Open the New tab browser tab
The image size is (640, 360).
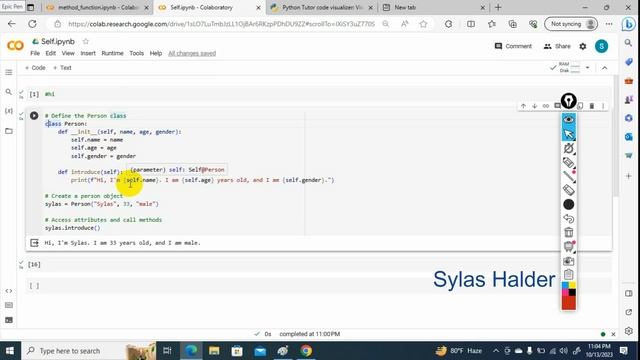click(434, 7)
